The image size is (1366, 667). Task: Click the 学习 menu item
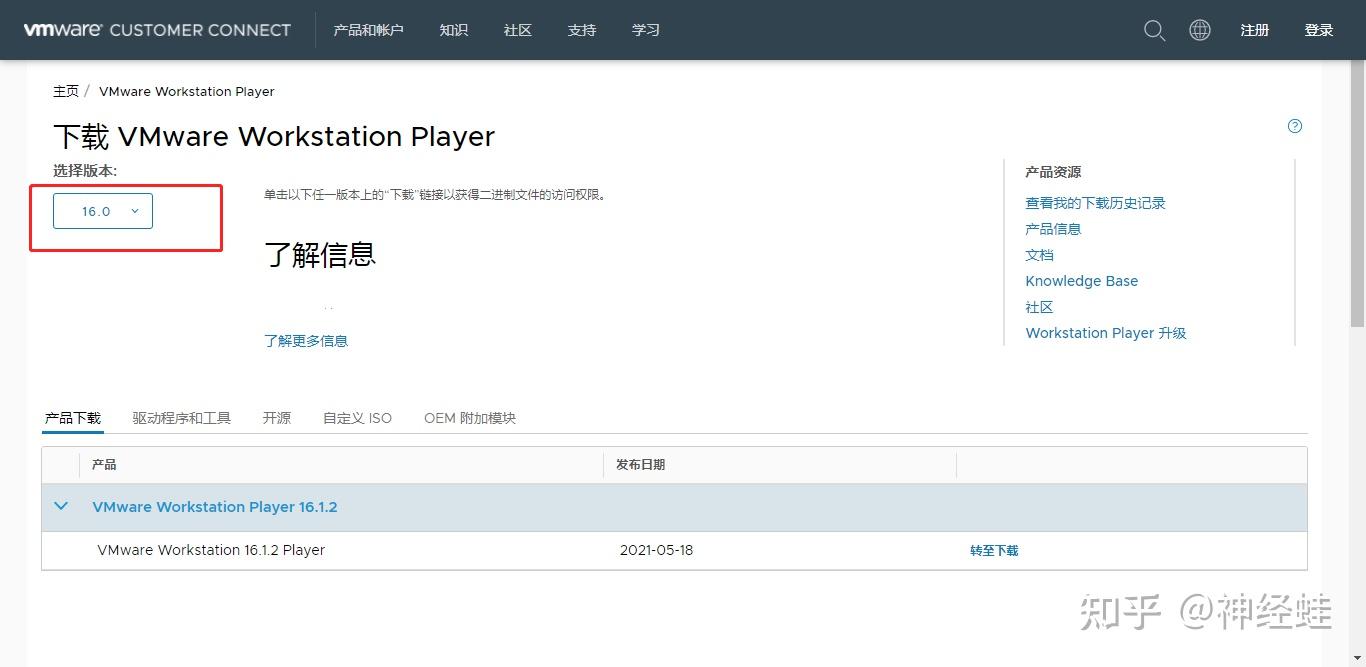pyautogui.click(x=645, y=30)
